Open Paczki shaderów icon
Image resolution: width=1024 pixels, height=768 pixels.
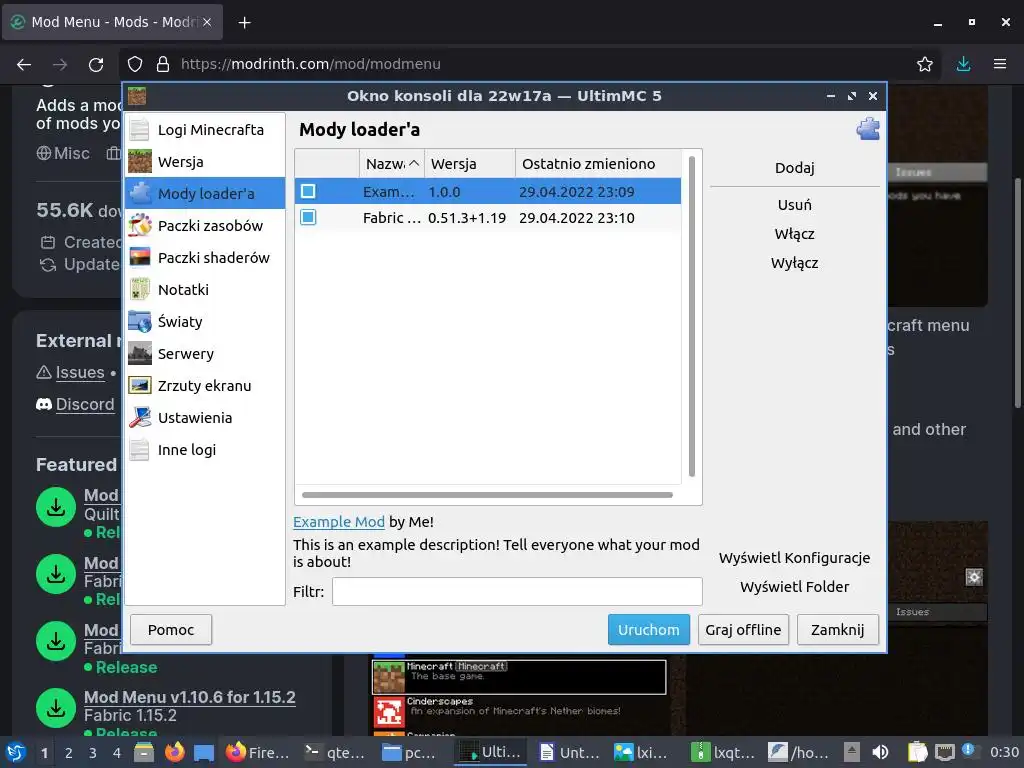139,257
